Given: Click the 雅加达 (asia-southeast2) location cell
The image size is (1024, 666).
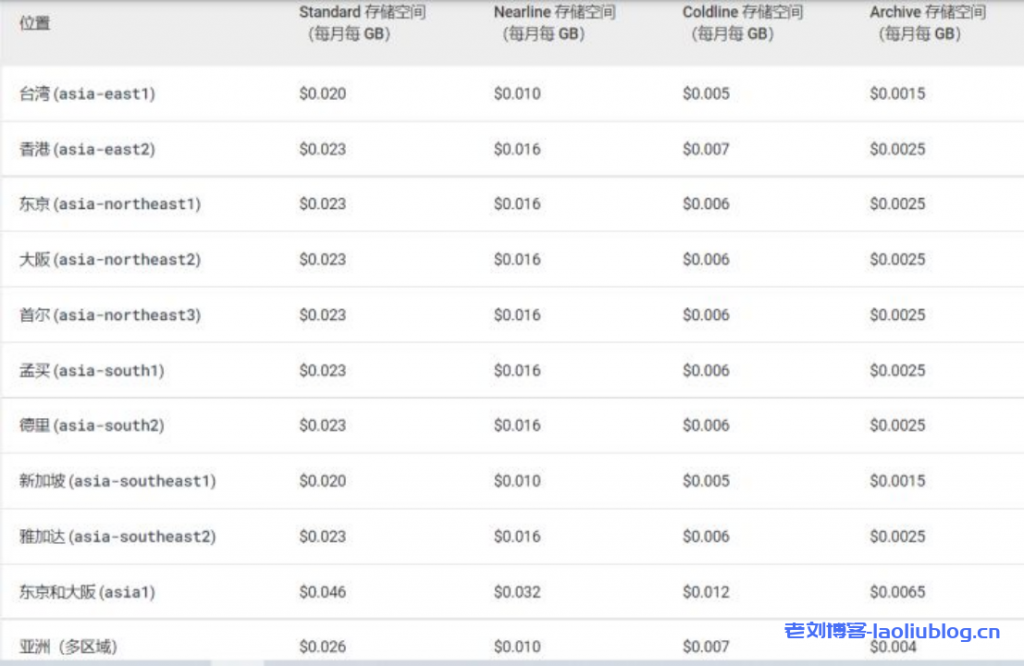Looking at the screenshot, I should pyautogui.click(x=117, y=537).
